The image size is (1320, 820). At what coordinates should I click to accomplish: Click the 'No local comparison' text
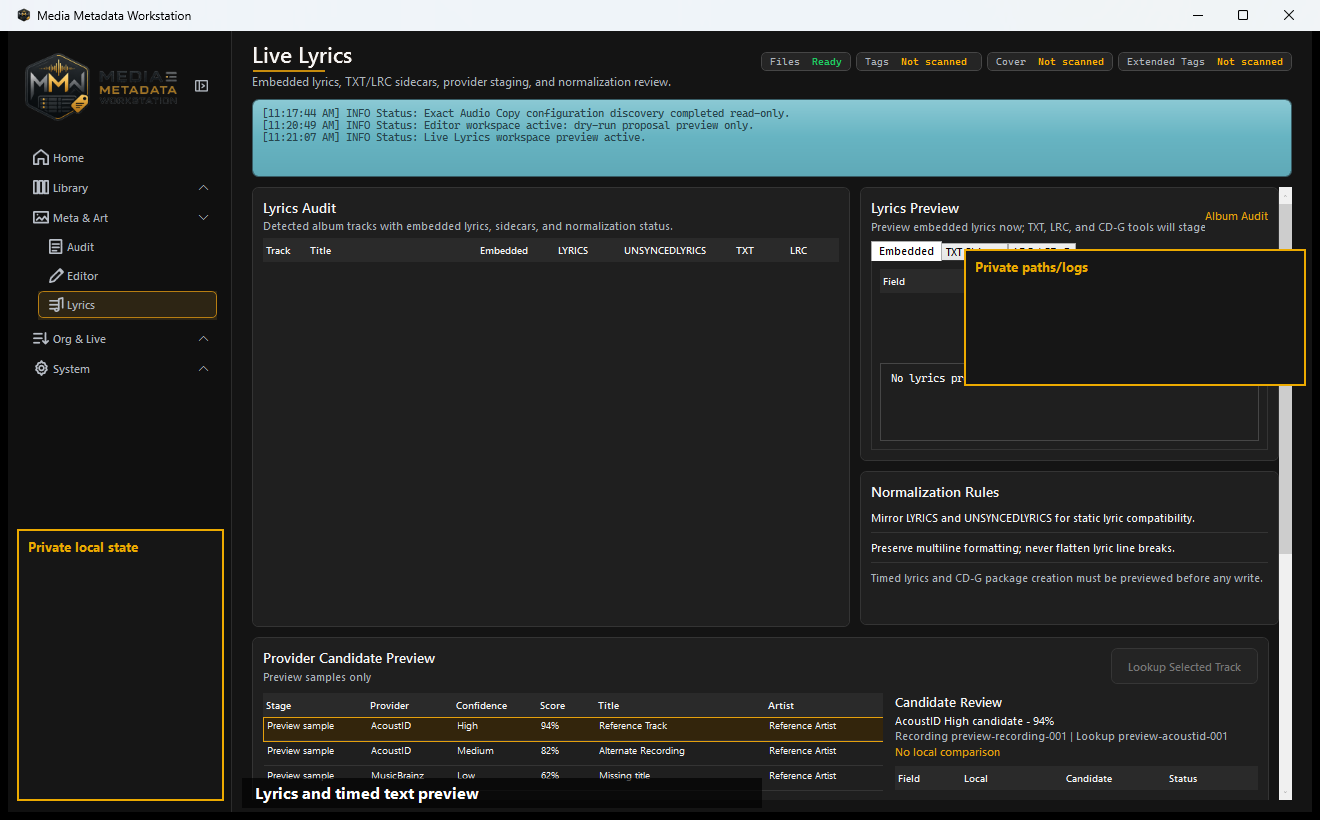coord(947,752)
